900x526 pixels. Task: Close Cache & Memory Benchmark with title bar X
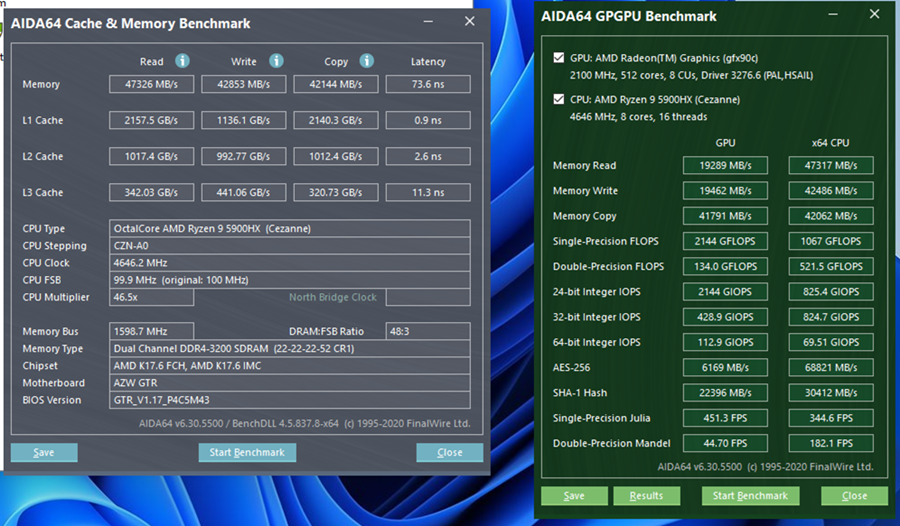tap(470, 21)
